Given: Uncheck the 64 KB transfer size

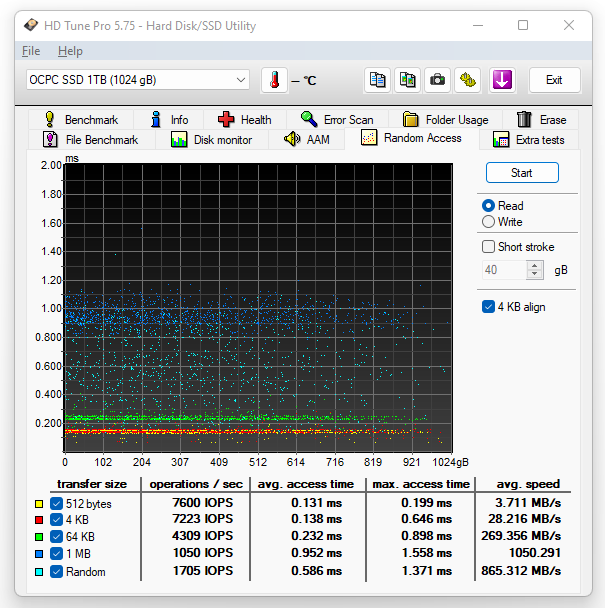Looking at the screenshot, I should (56, 537).
